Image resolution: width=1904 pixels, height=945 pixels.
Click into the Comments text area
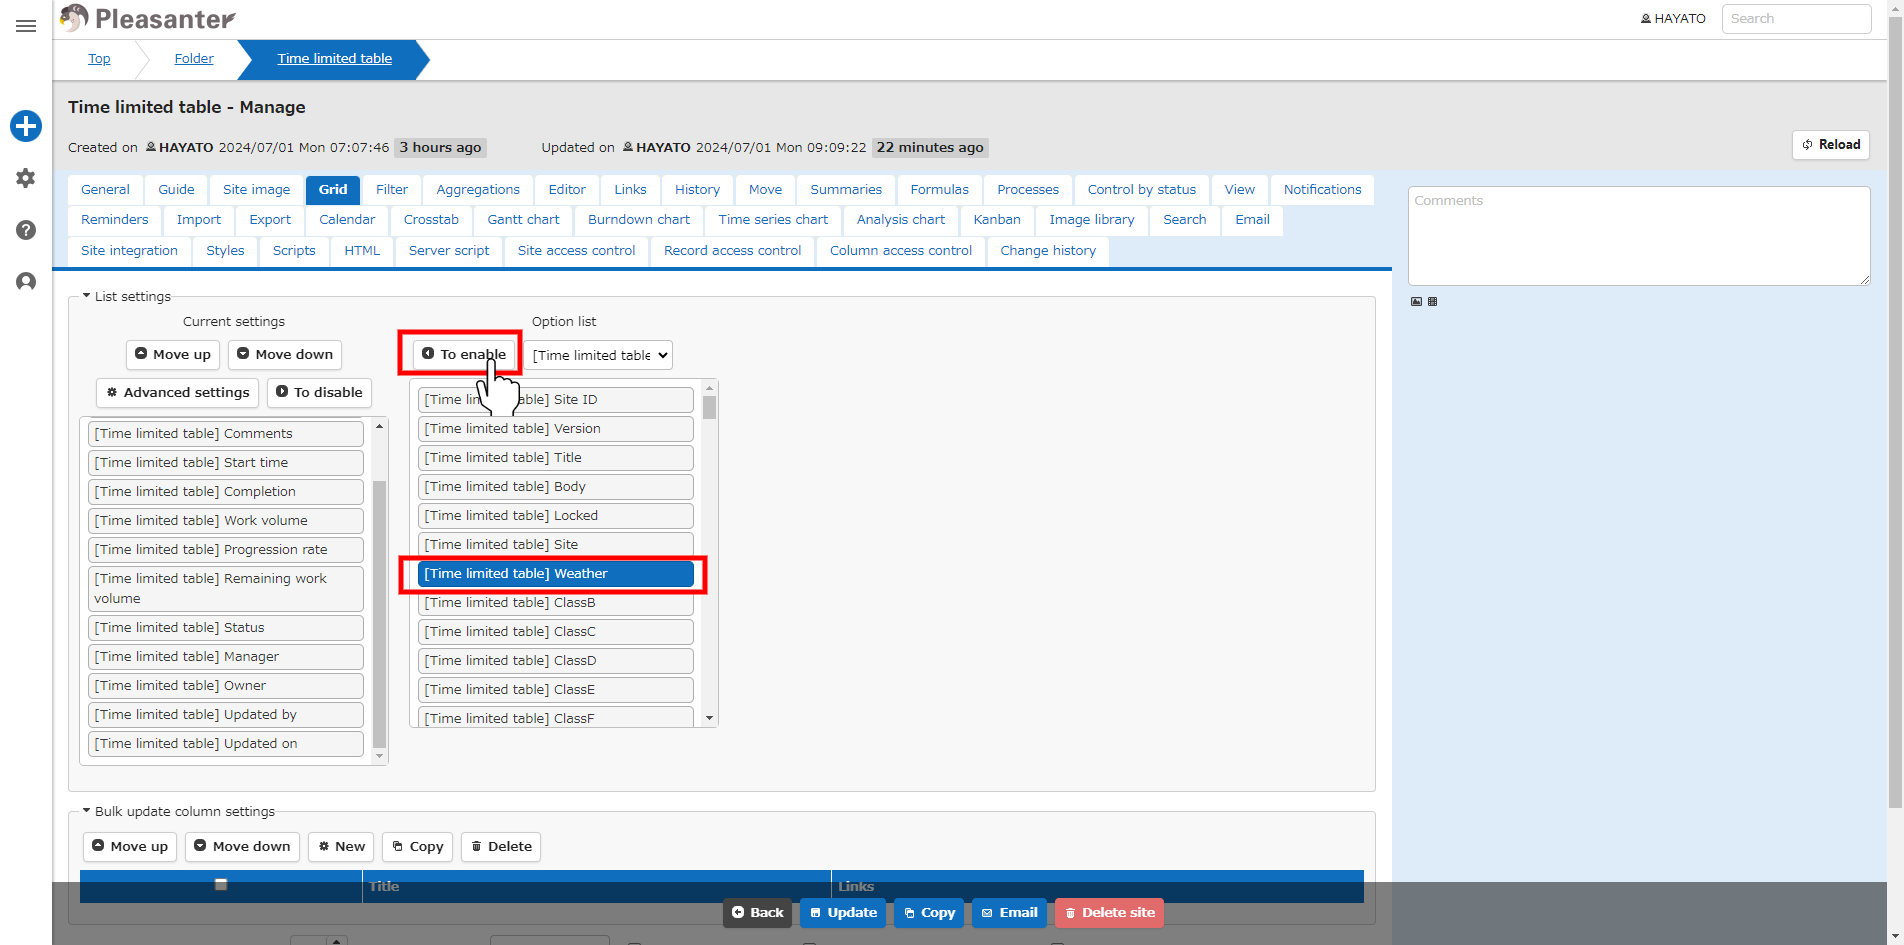(1639, 236)
